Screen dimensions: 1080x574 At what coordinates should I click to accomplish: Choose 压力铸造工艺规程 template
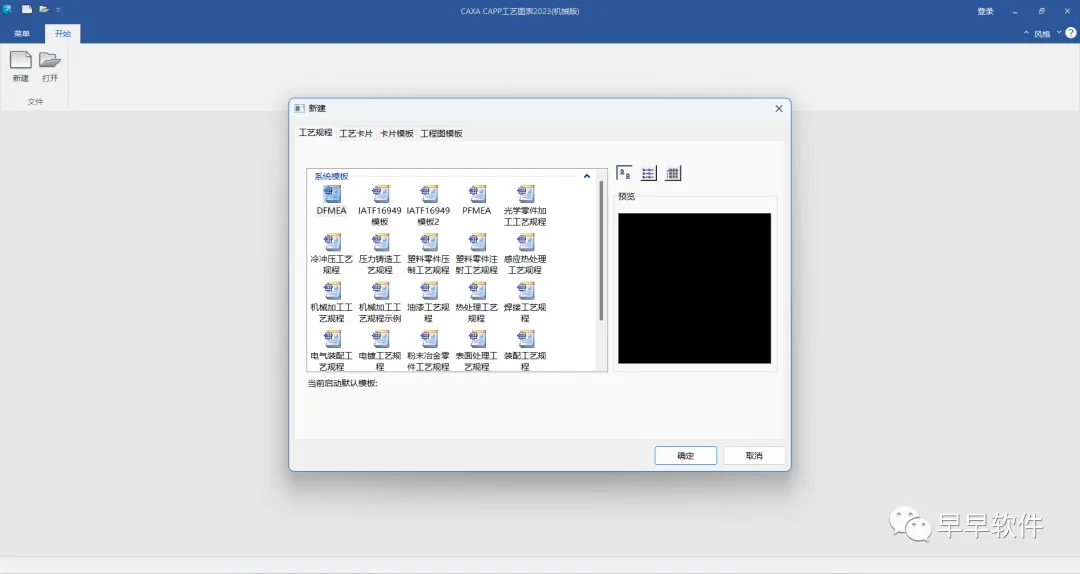pos(380,254)
